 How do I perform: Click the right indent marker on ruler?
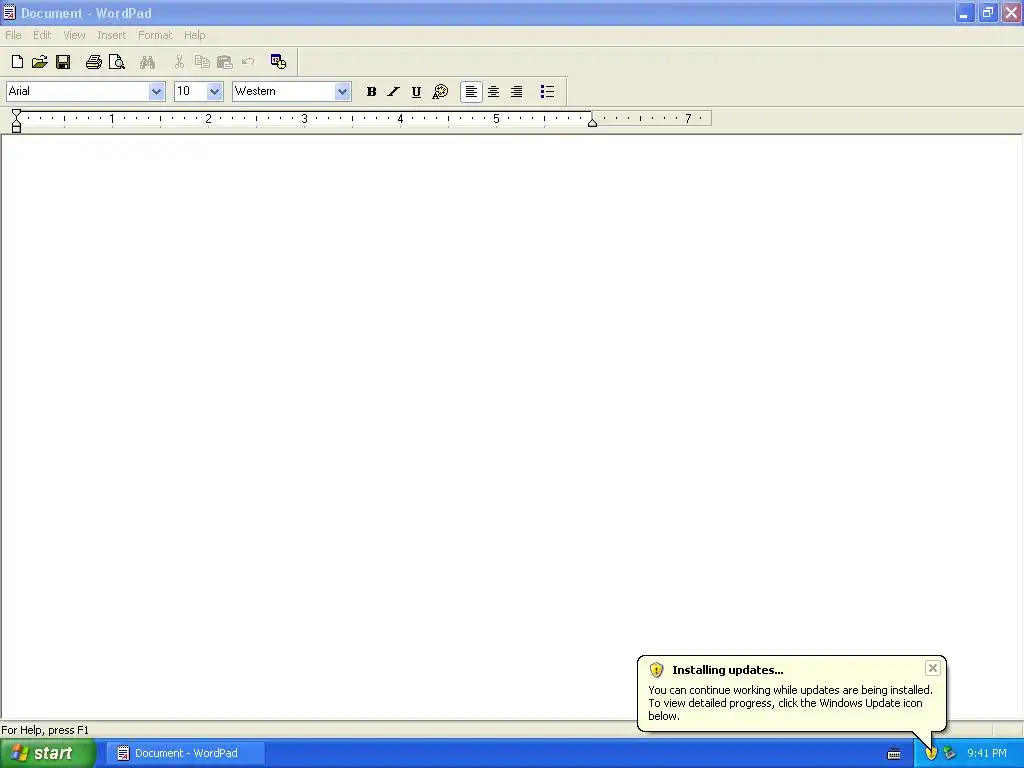point(592,122)
